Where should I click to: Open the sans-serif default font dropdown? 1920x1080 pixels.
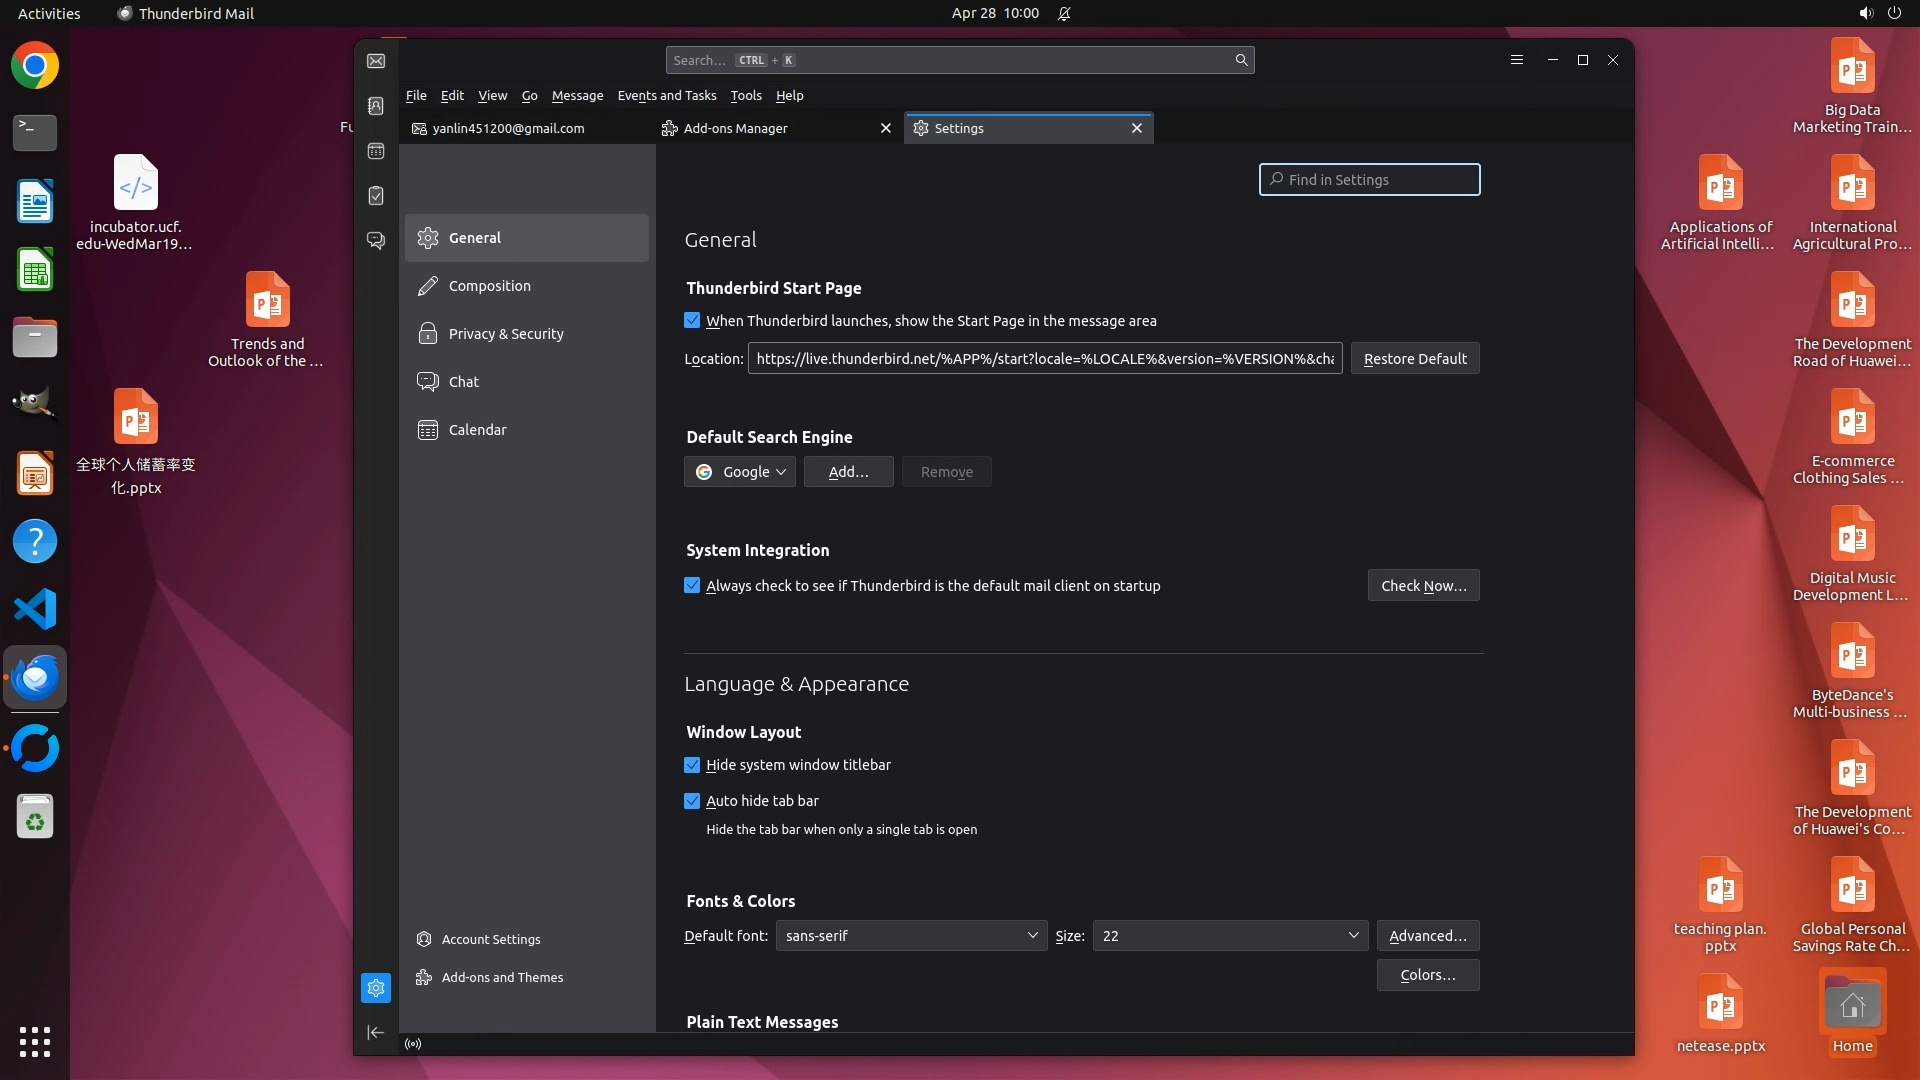pyautogui.click(x=911, y=936)
